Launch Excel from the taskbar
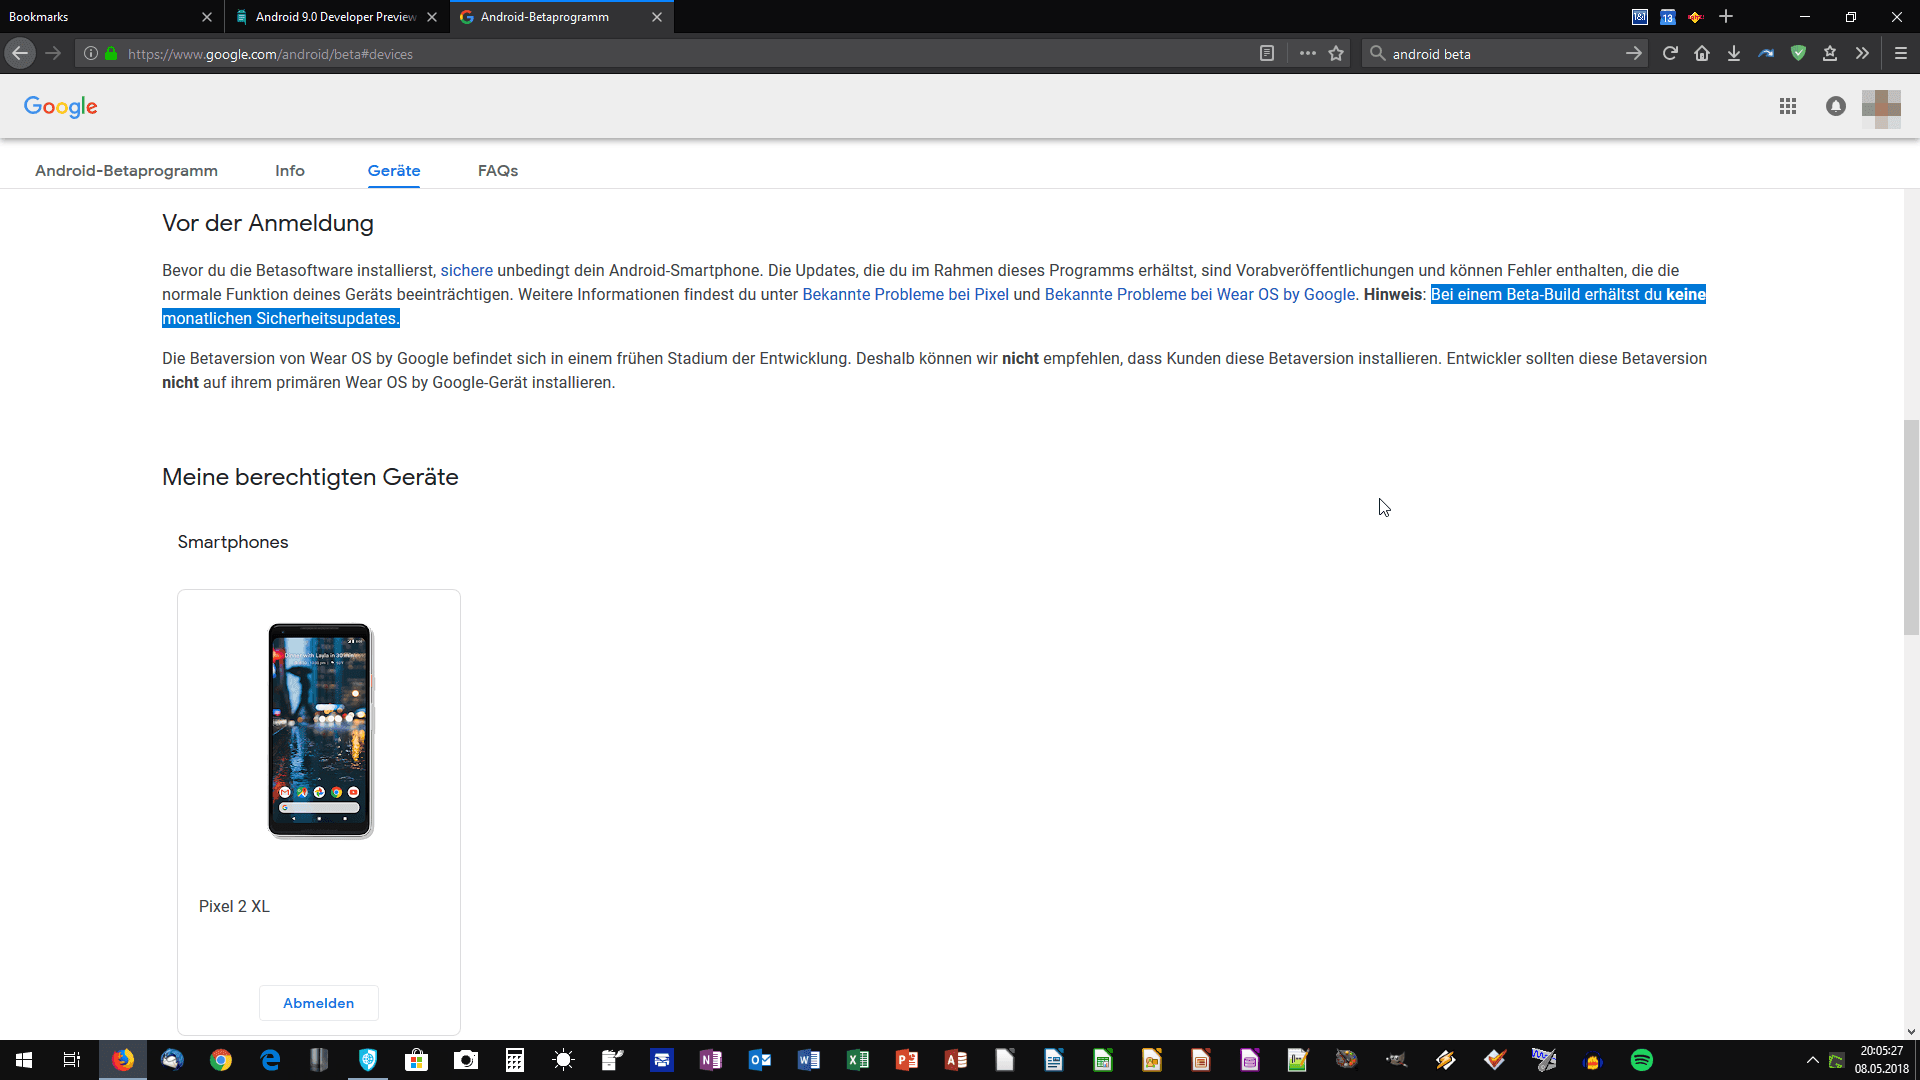 pos(858,1060)
